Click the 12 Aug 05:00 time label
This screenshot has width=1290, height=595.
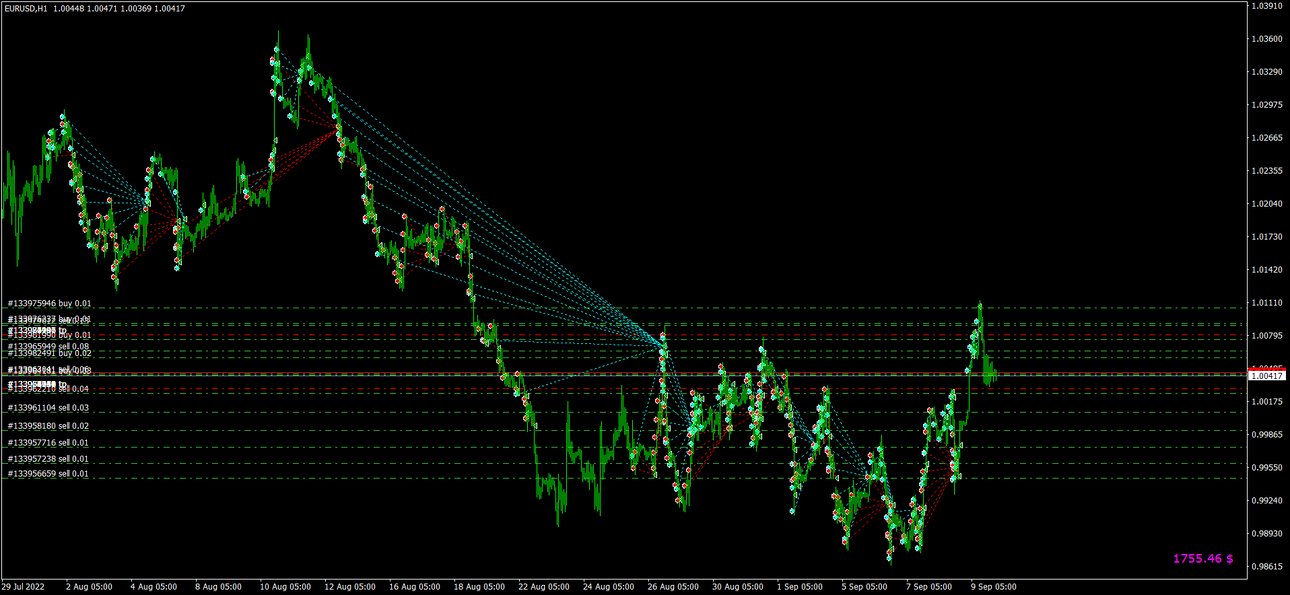351,587
